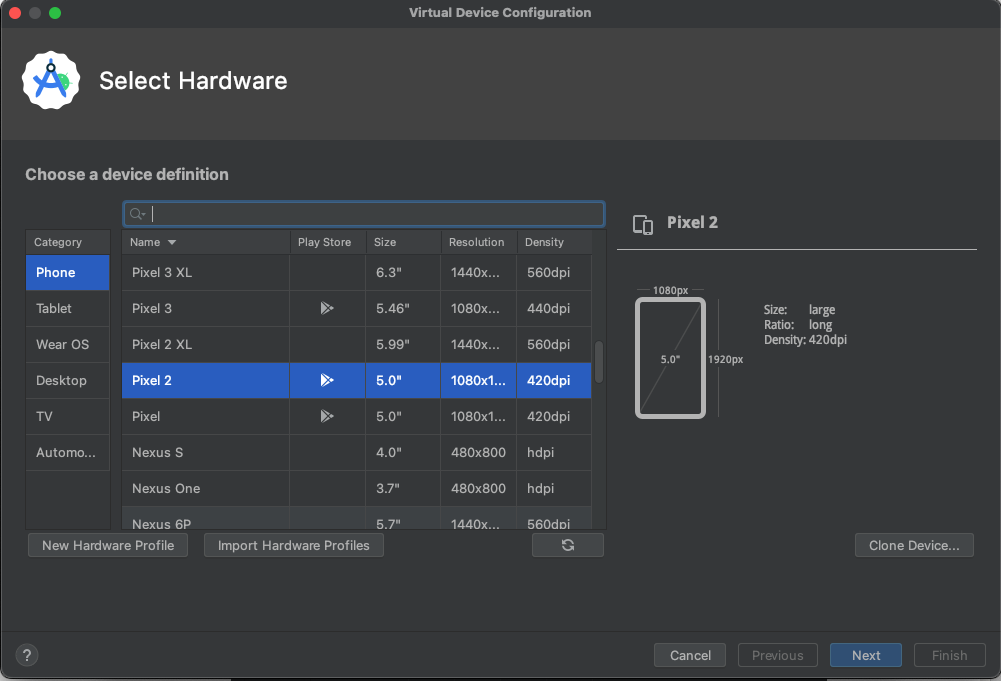The image size is (1001, 681).
Task: Select the Pixel 2 device name
Action: [x=152, y=380]
